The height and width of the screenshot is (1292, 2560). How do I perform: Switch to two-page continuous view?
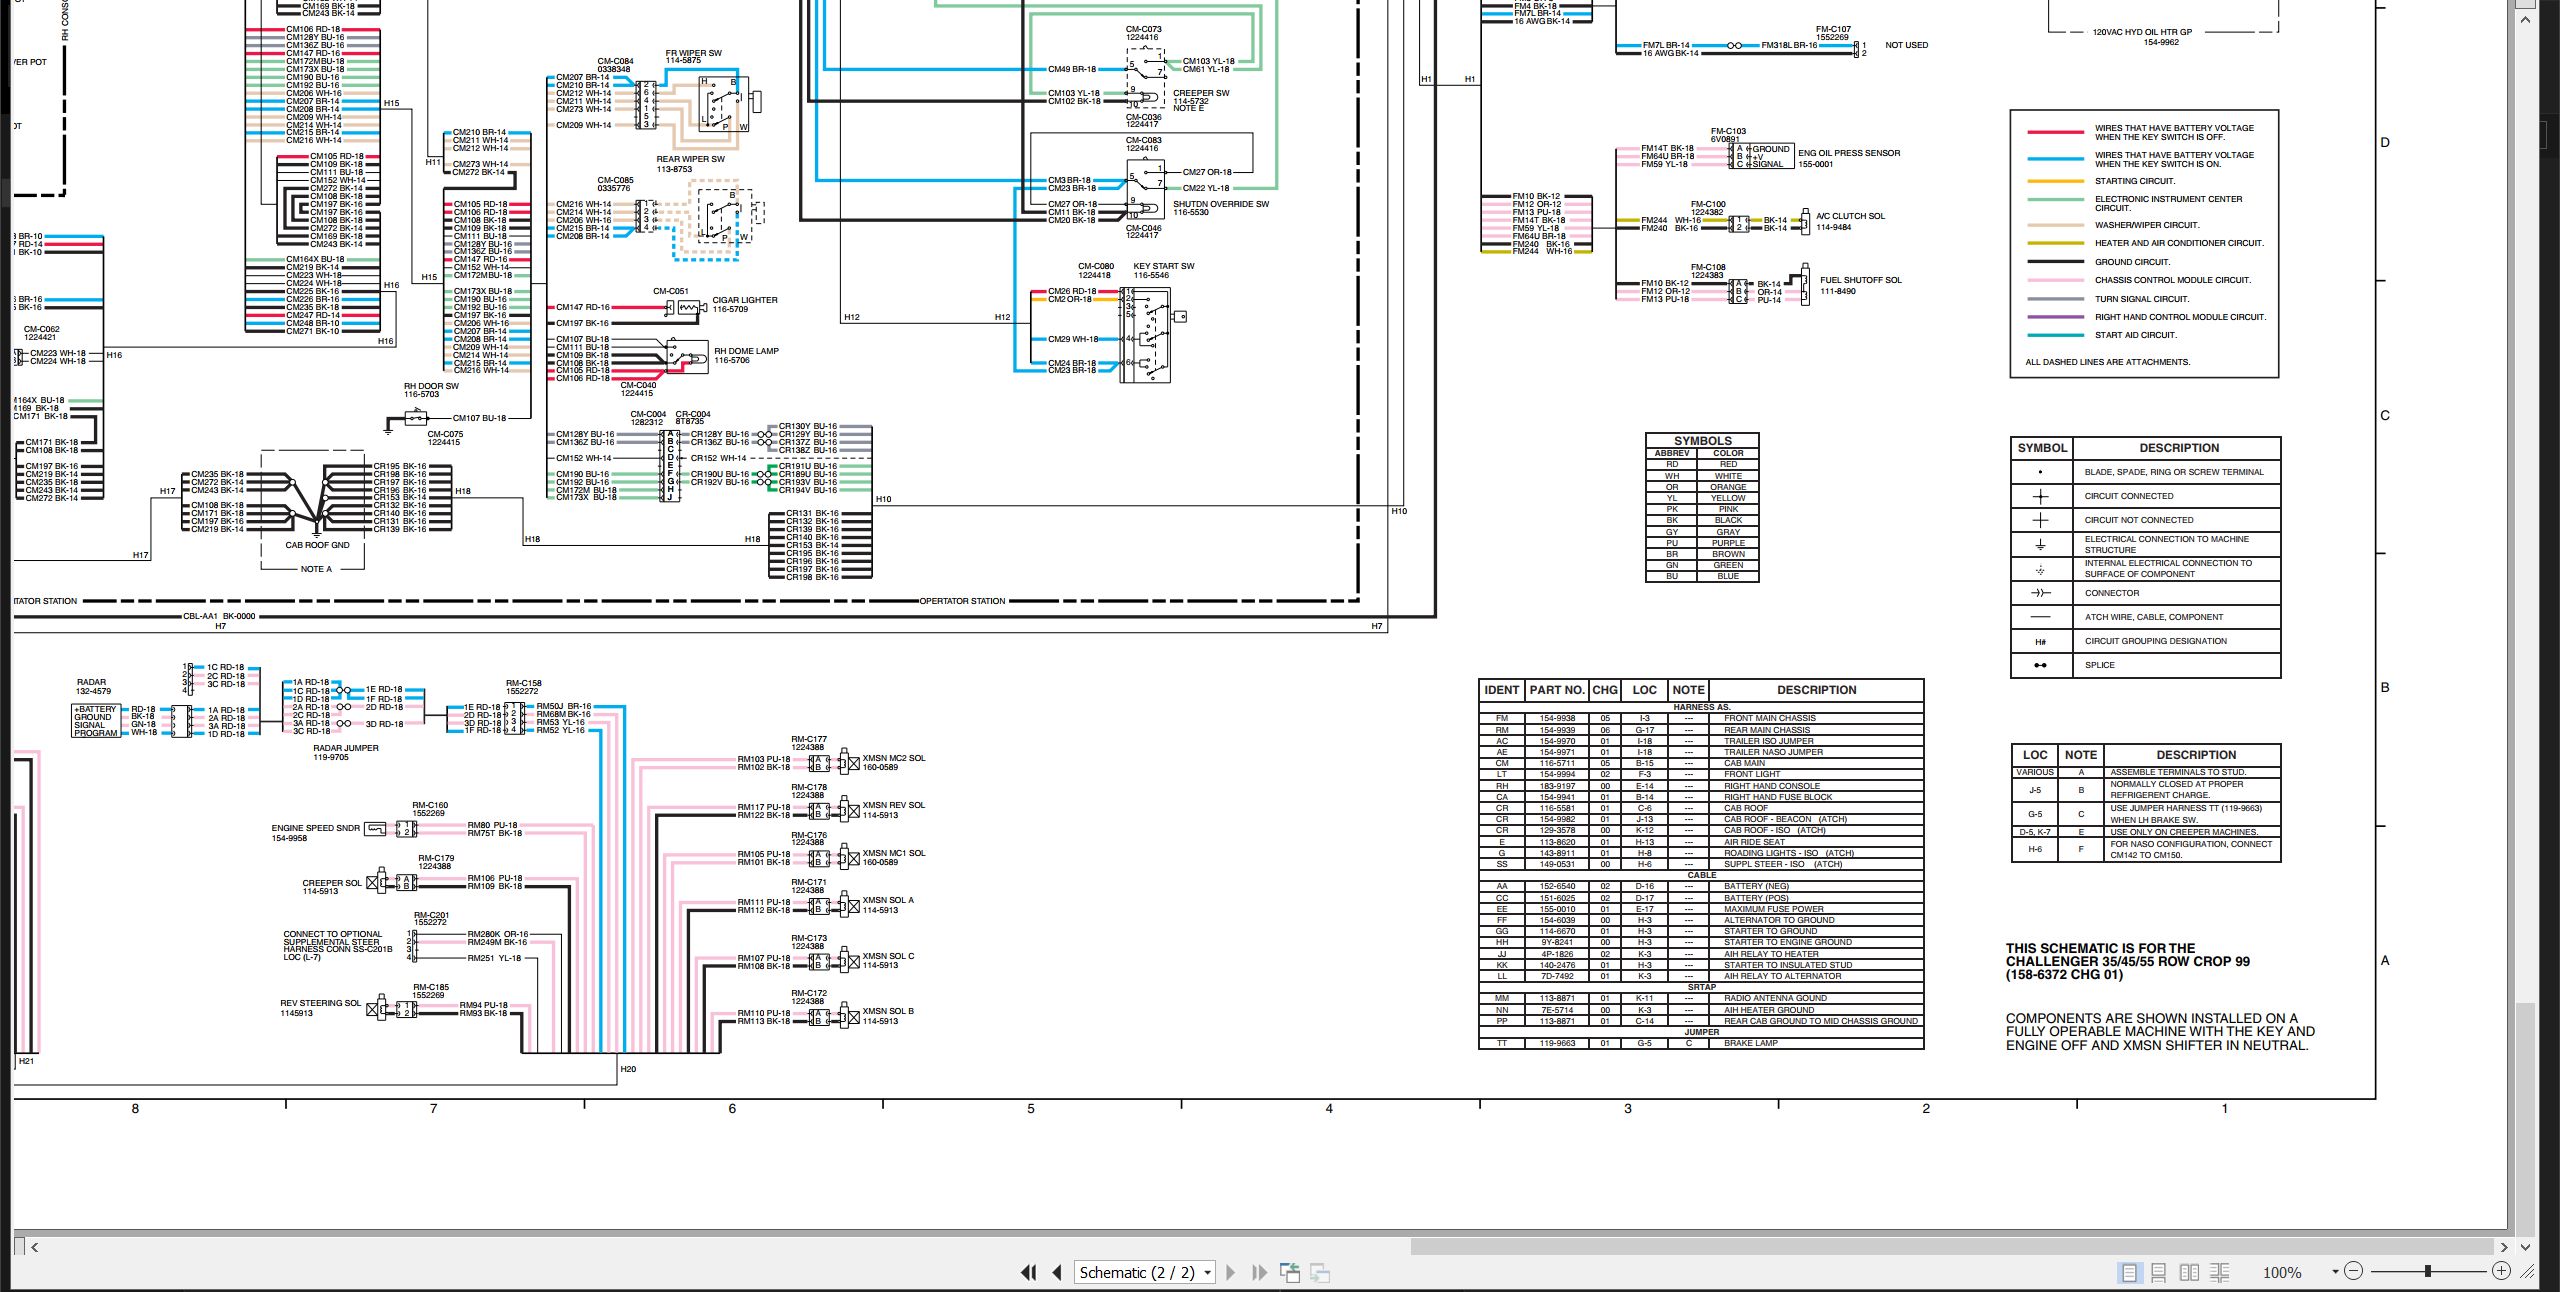2220,1272
